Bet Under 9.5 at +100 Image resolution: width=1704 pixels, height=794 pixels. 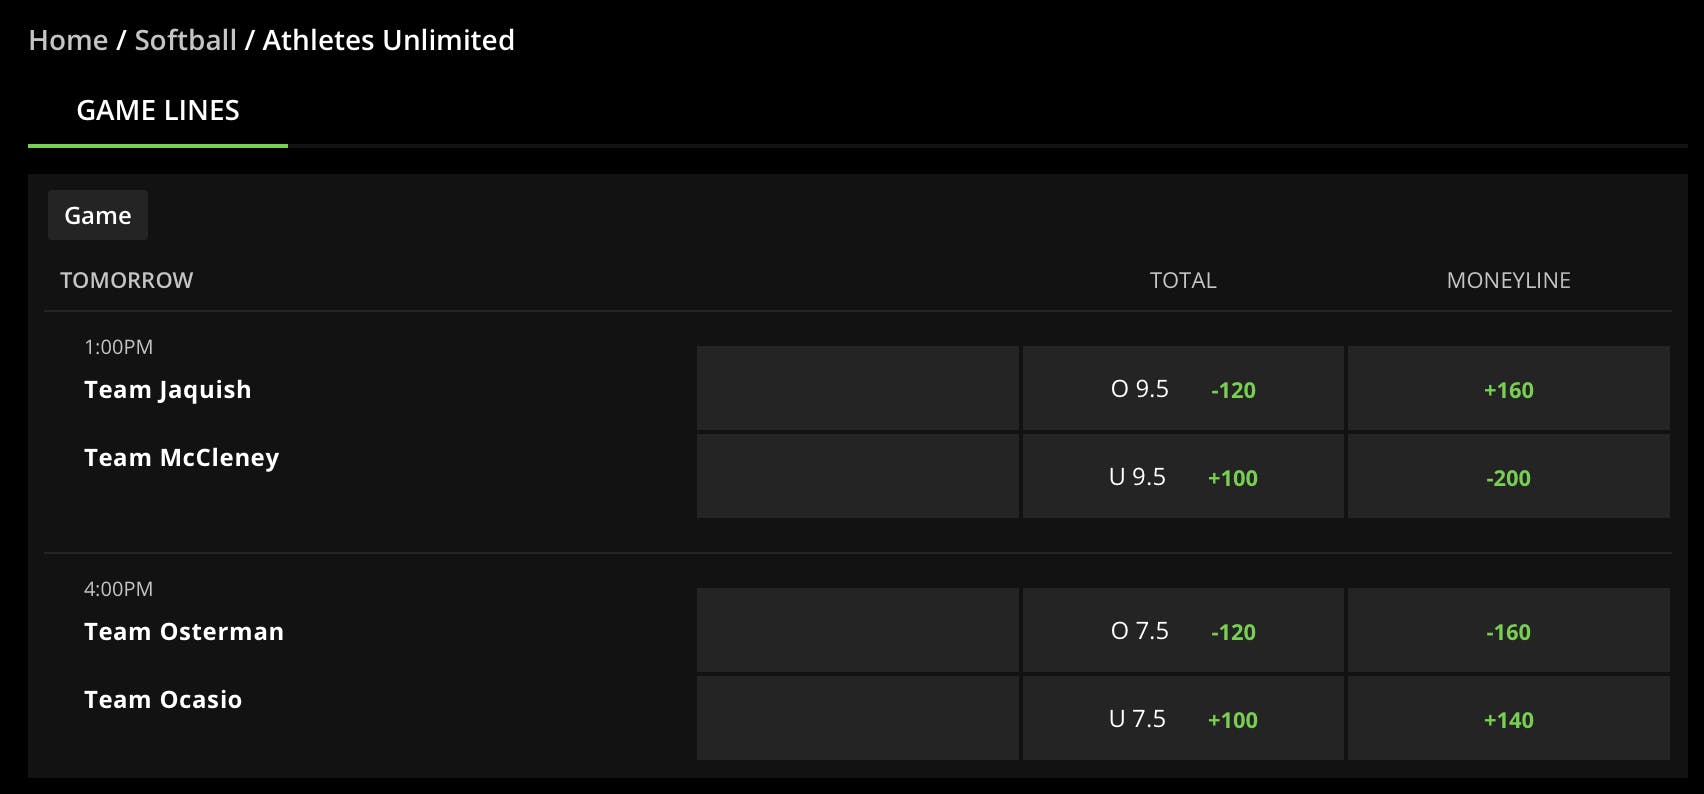1182,477
